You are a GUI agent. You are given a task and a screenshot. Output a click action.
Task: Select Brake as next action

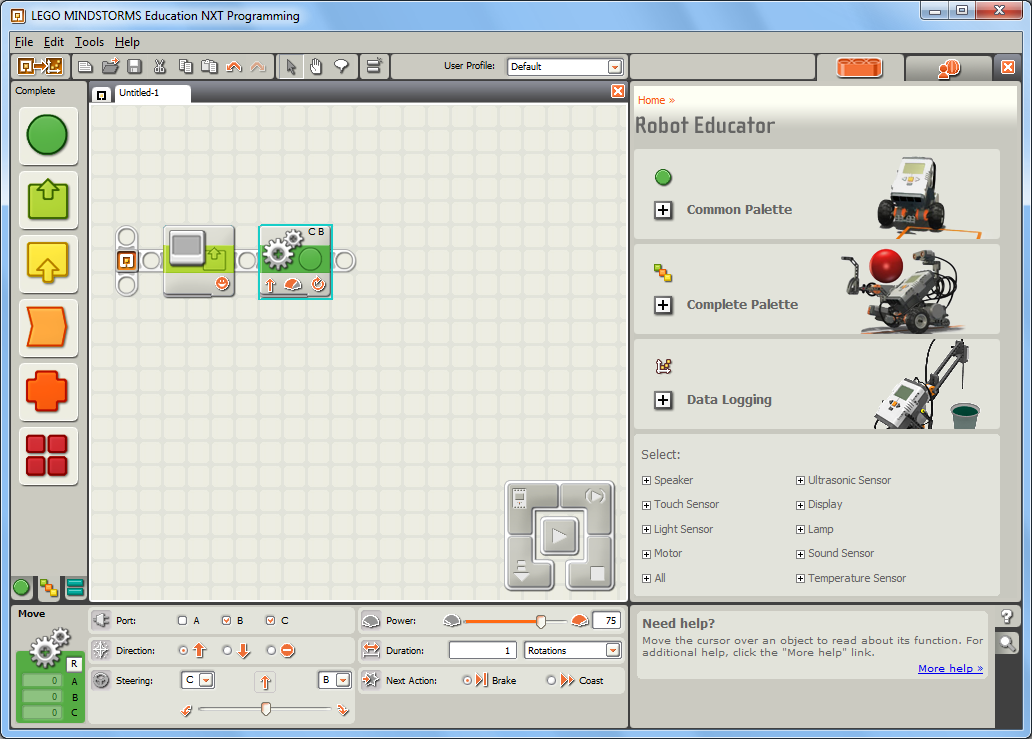467,680
